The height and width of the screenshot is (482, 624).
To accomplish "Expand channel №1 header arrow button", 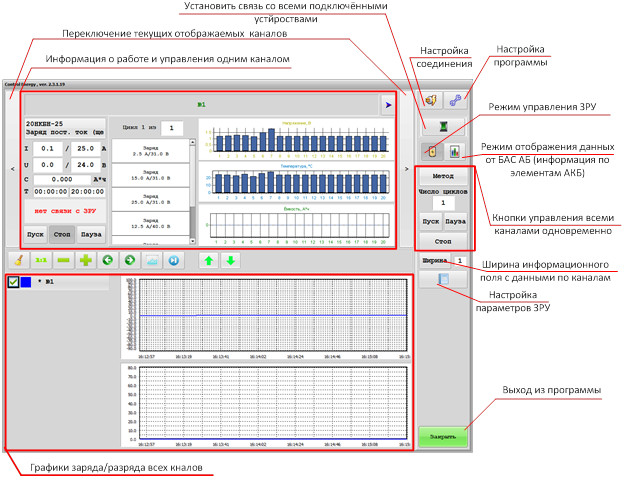I will [x=387, y=103].
